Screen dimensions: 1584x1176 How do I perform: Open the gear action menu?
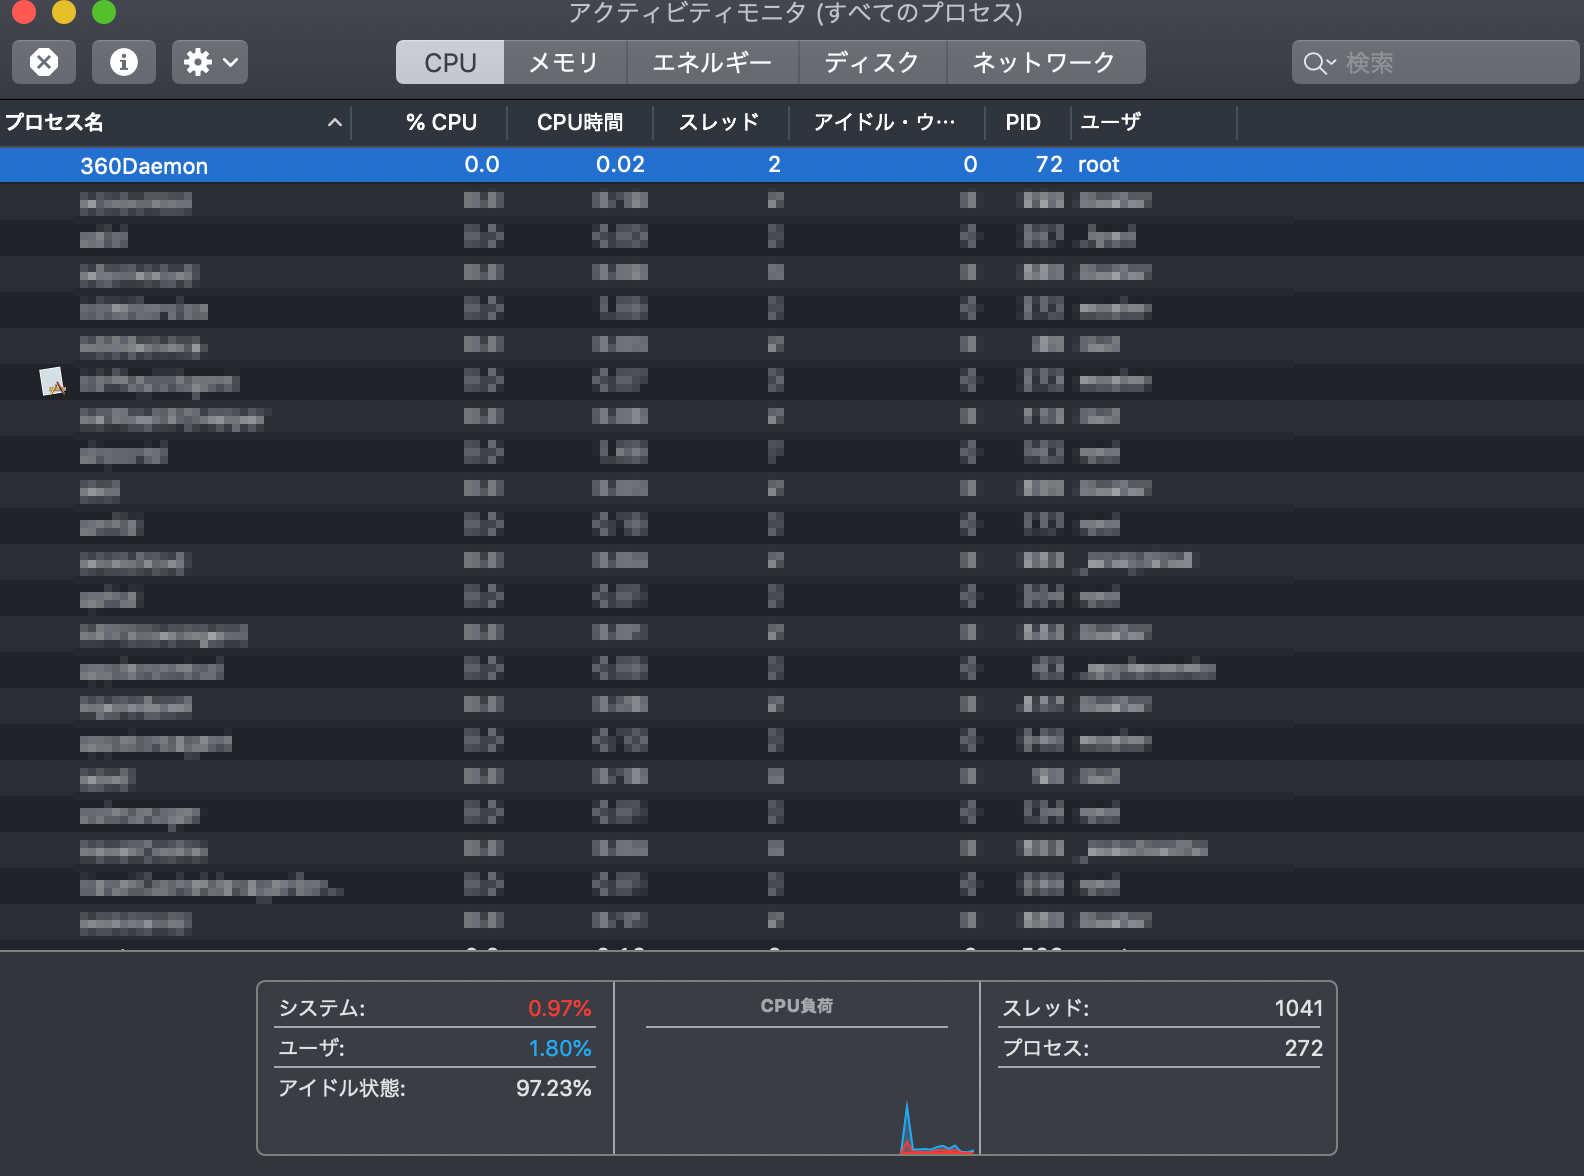(210, 62)
